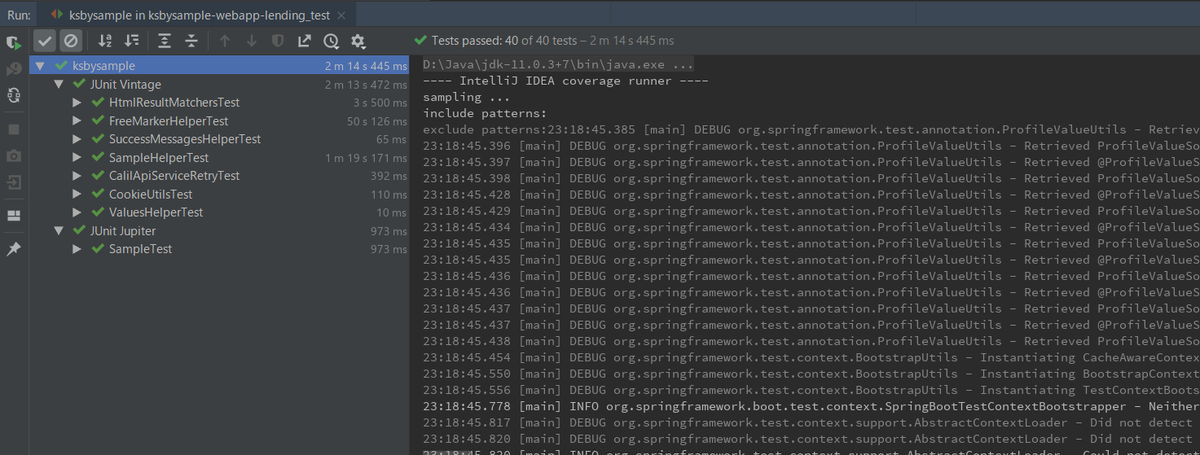Click the Rerun failed tests icon
This screenshot has width=1200, height=455.
click(x=14, y=69)
